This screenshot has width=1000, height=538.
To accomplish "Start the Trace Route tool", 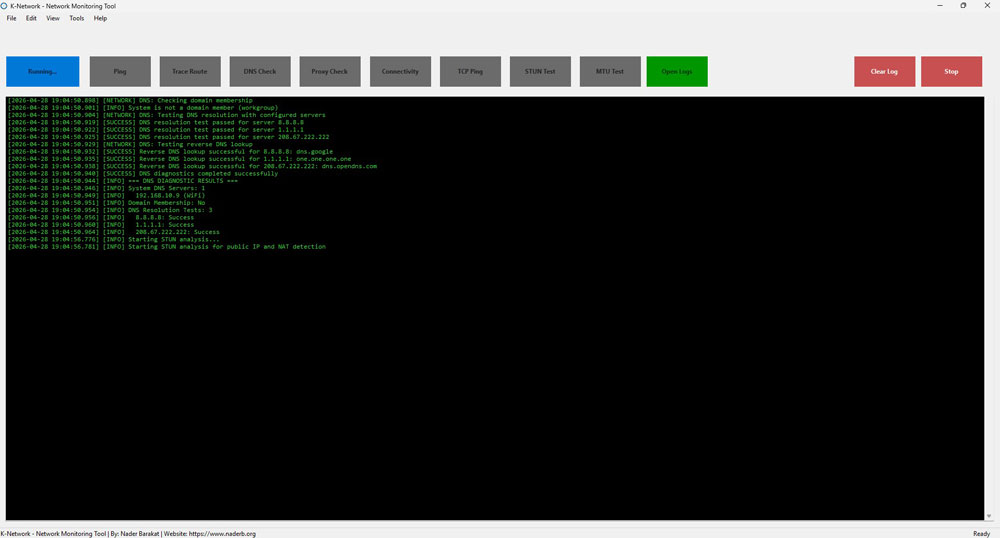I will click(x=190, y=71).
